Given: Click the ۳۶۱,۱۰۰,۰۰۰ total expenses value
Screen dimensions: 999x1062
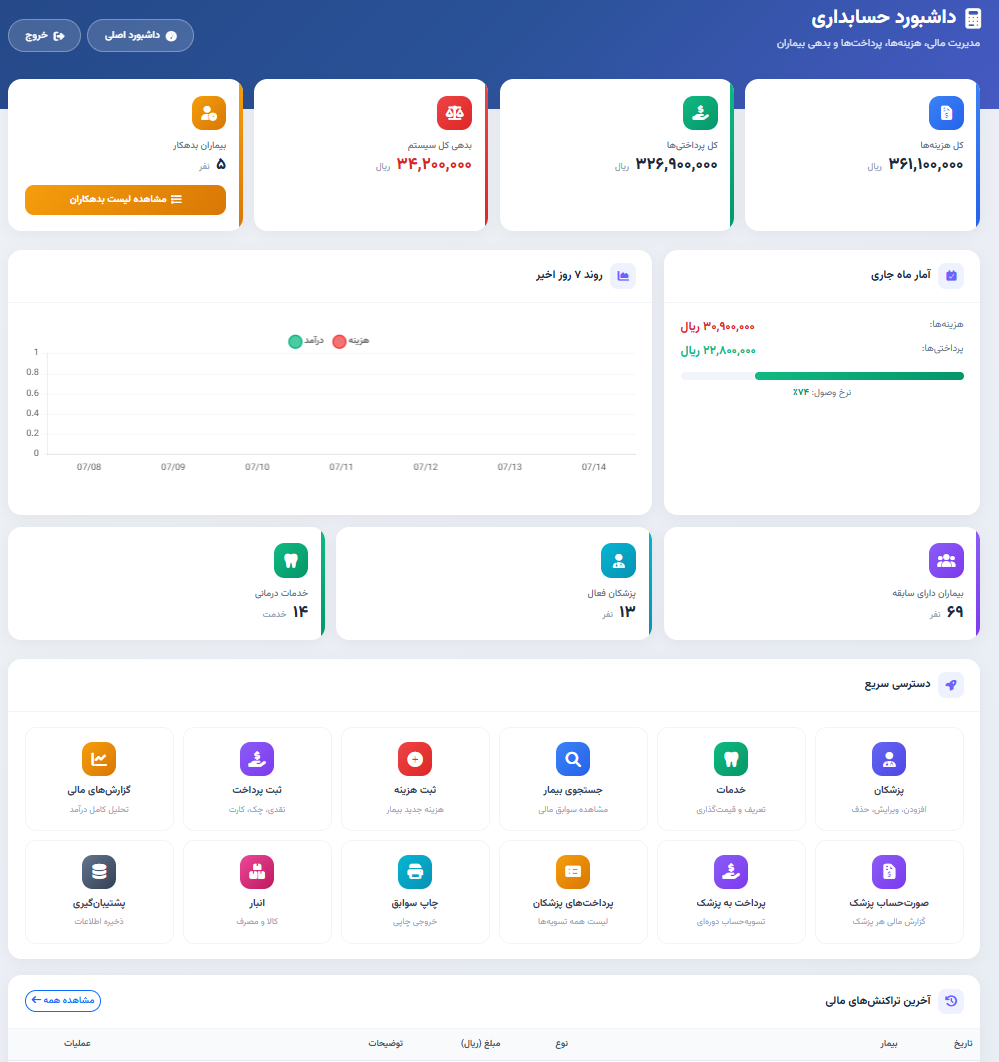Looking at the screenshot, I should point(926,164).
